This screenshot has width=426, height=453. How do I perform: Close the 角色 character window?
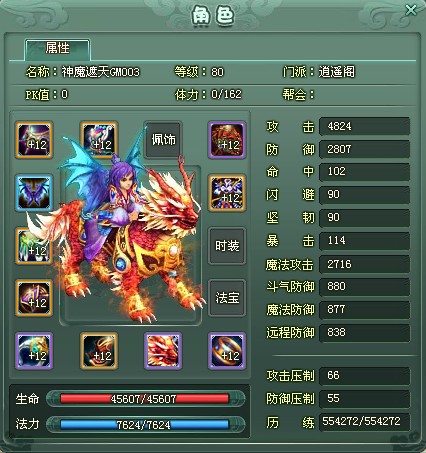[x=411, y=10]
